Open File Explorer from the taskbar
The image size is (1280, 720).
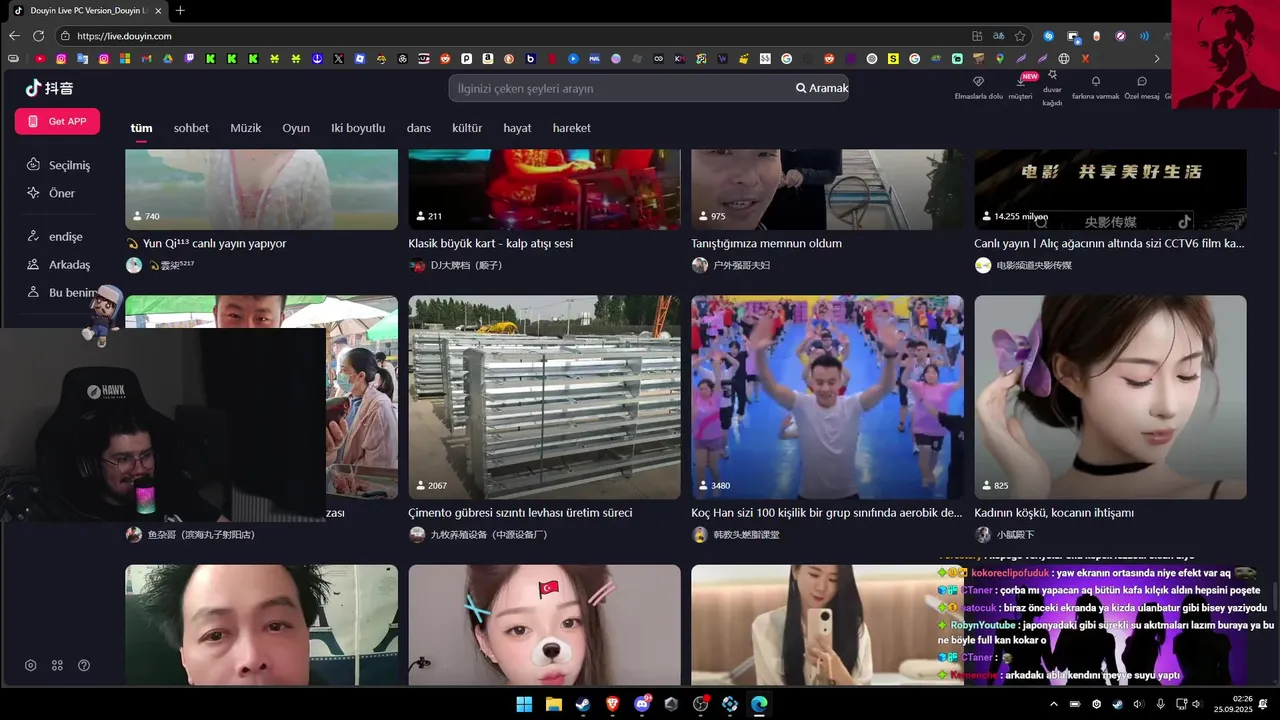click(x=553, y=704)
